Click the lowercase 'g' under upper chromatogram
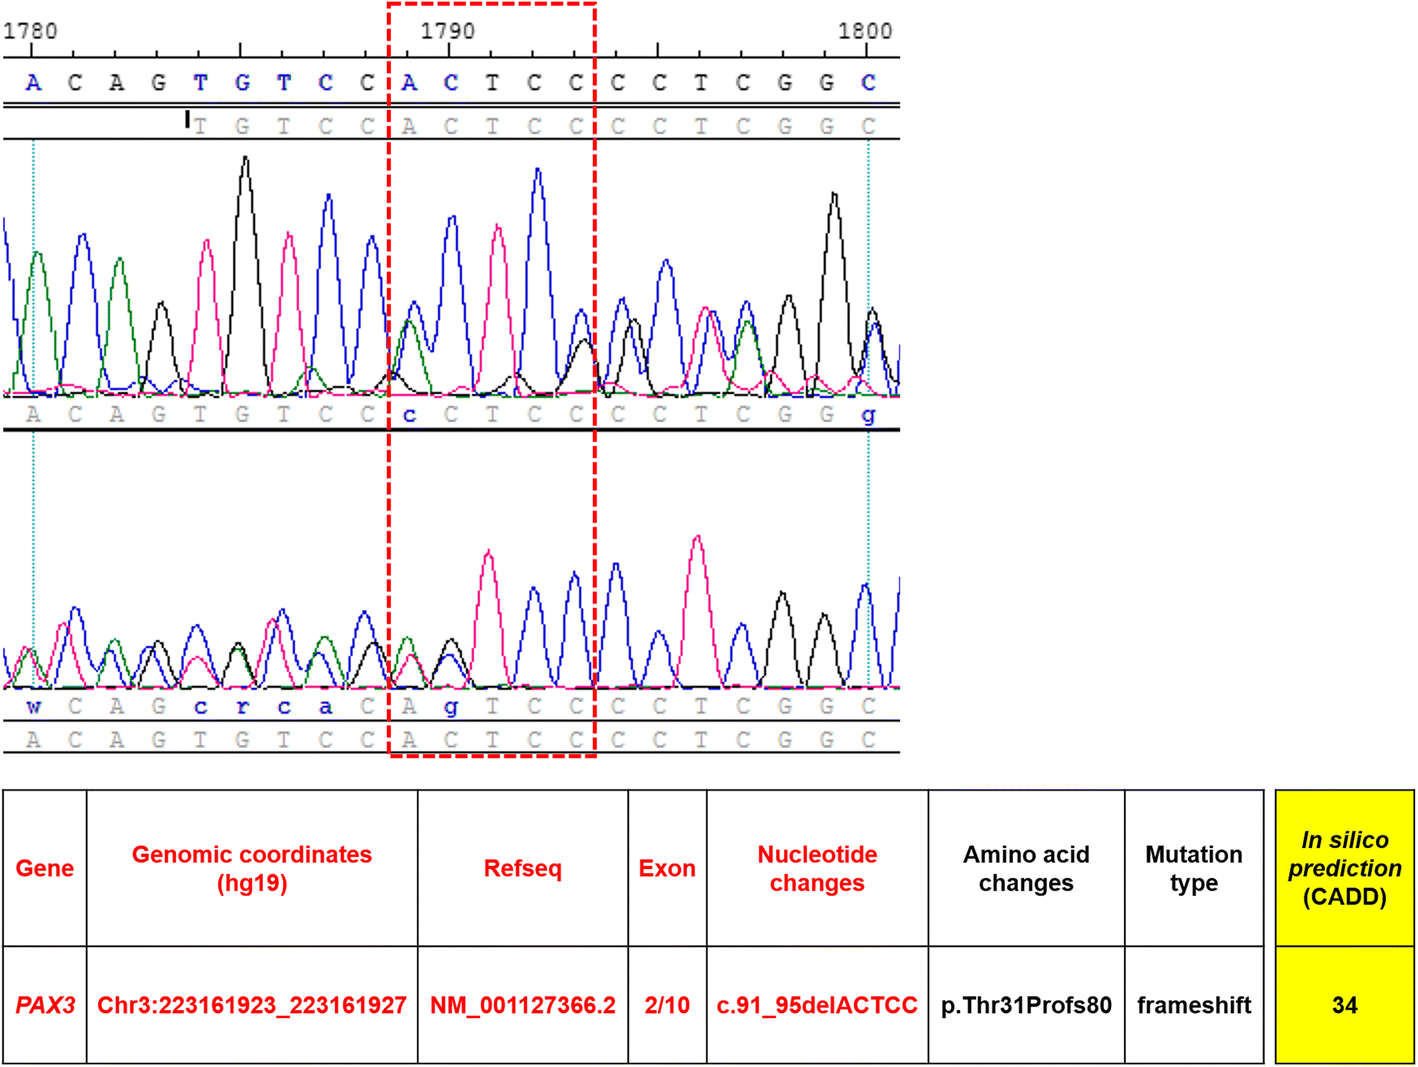Screen dimensions: 1418x1067 tap(868, 416)
